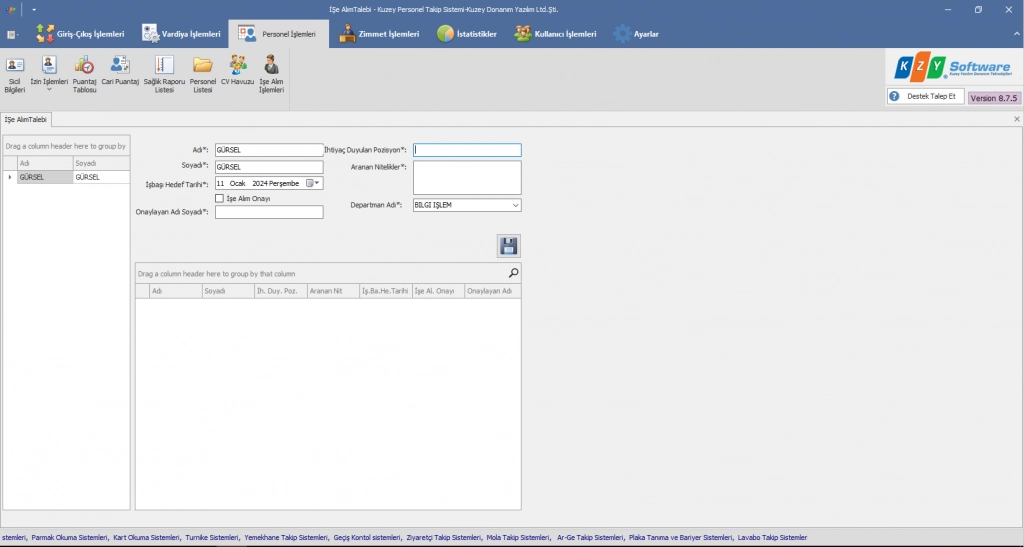Click the Destek Talep Et button

pyautogui.click(x=925, y=97)
